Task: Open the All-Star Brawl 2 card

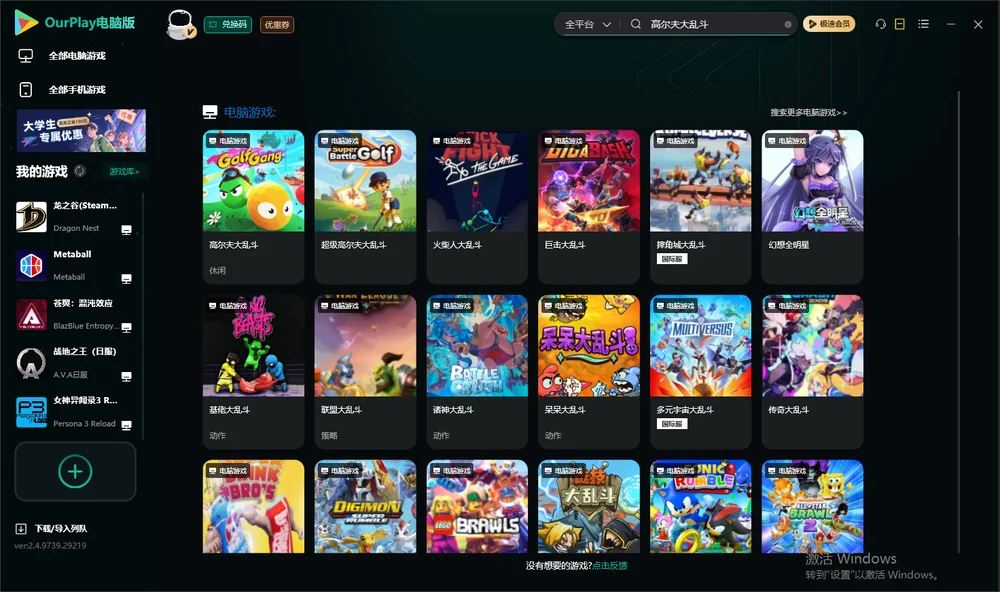Action: pos(812,507)
